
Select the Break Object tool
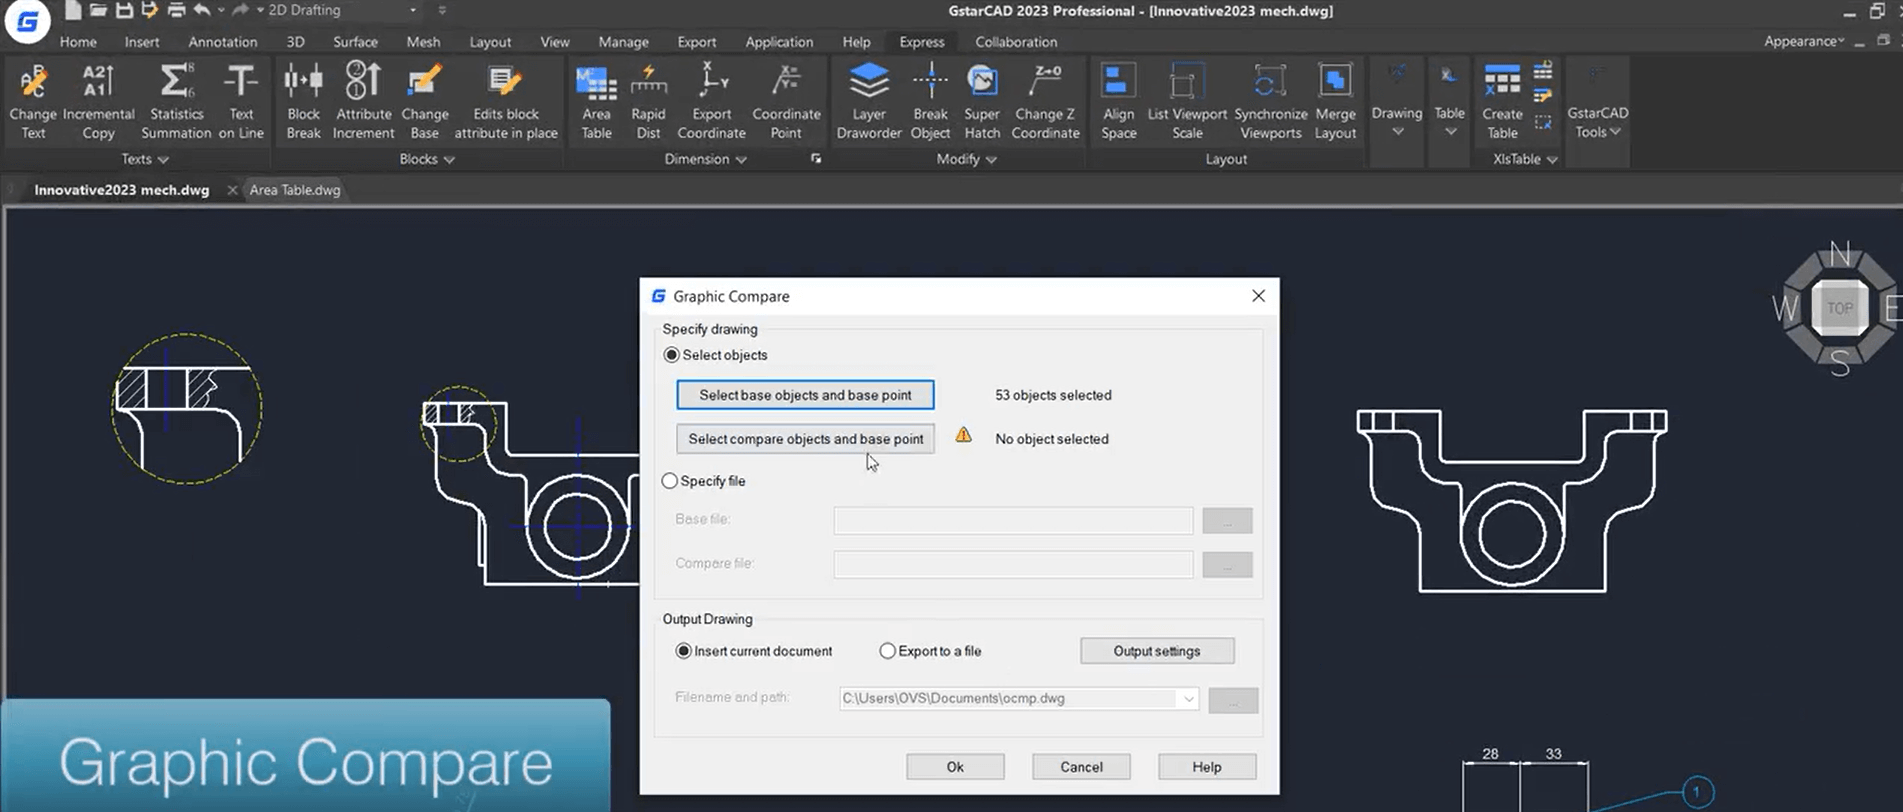click(x=930, y=101)
